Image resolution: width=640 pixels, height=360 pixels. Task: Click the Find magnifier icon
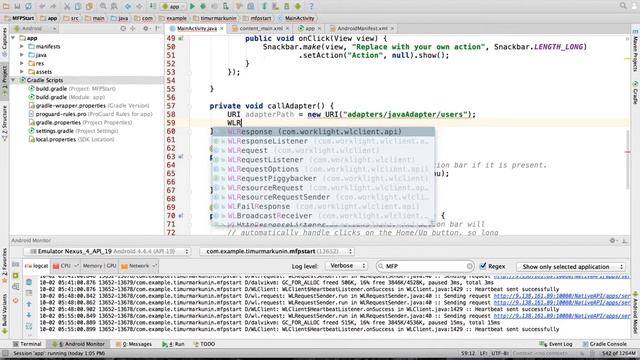point(103,7)
